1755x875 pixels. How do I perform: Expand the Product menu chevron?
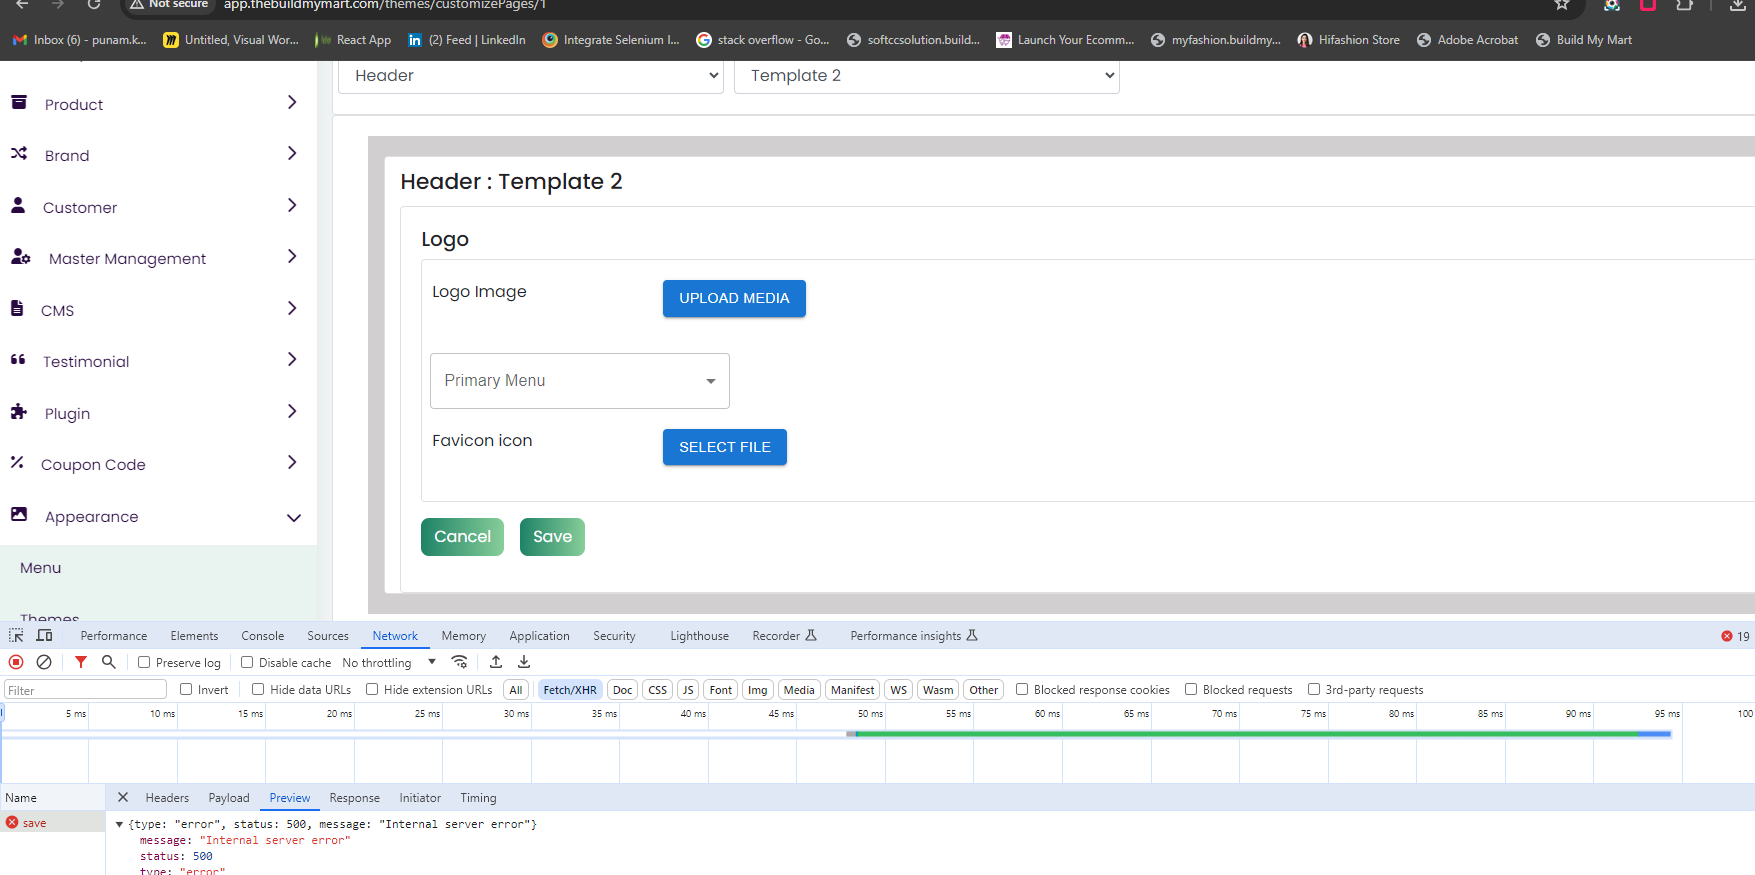coord(292,102)
